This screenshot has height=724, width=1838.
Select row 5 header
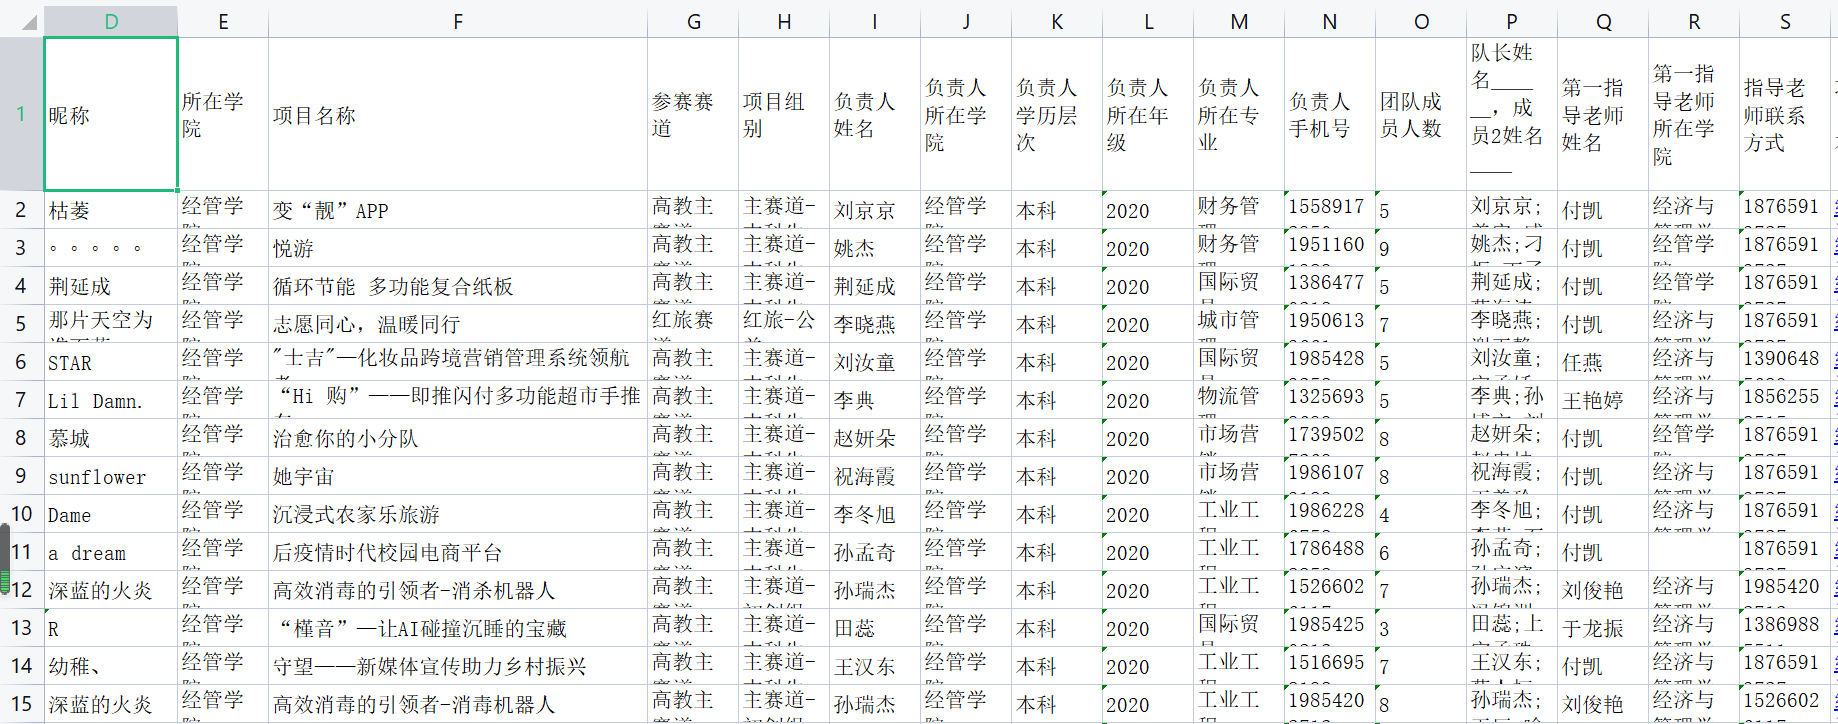click(21, 324)
